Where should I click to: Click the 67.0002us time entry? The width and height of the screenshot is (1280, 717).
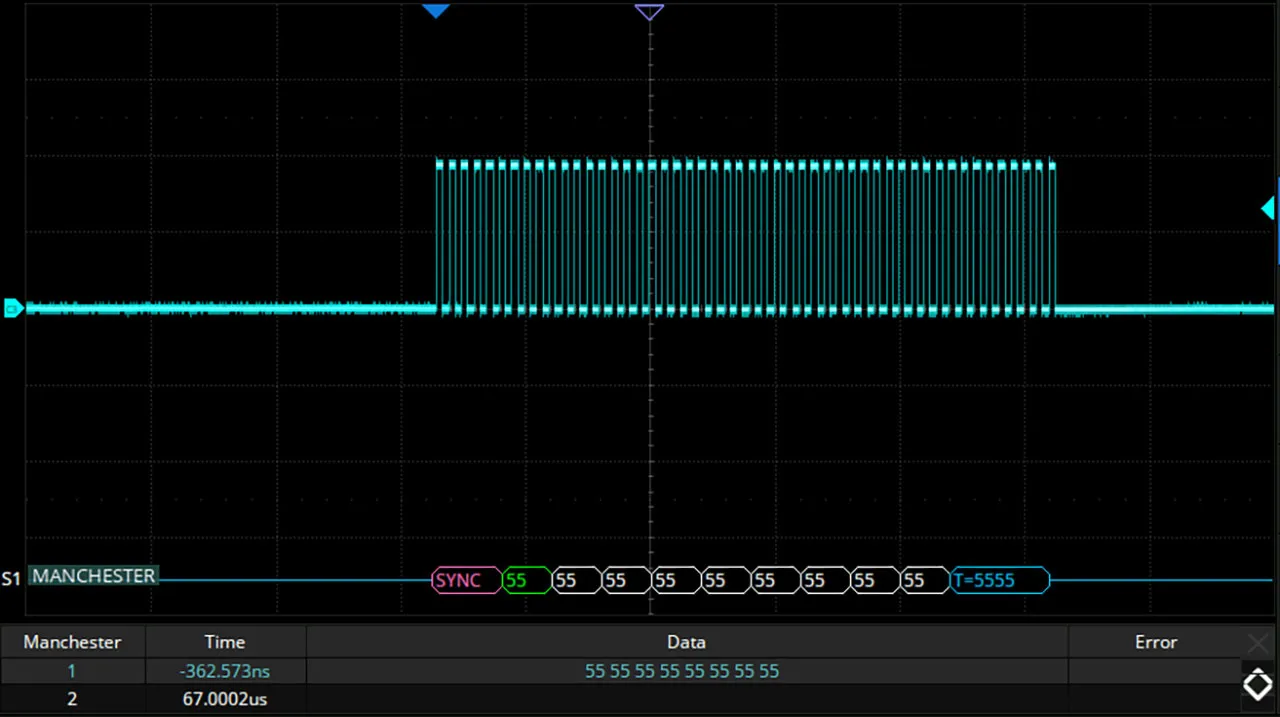click(225, 699)
